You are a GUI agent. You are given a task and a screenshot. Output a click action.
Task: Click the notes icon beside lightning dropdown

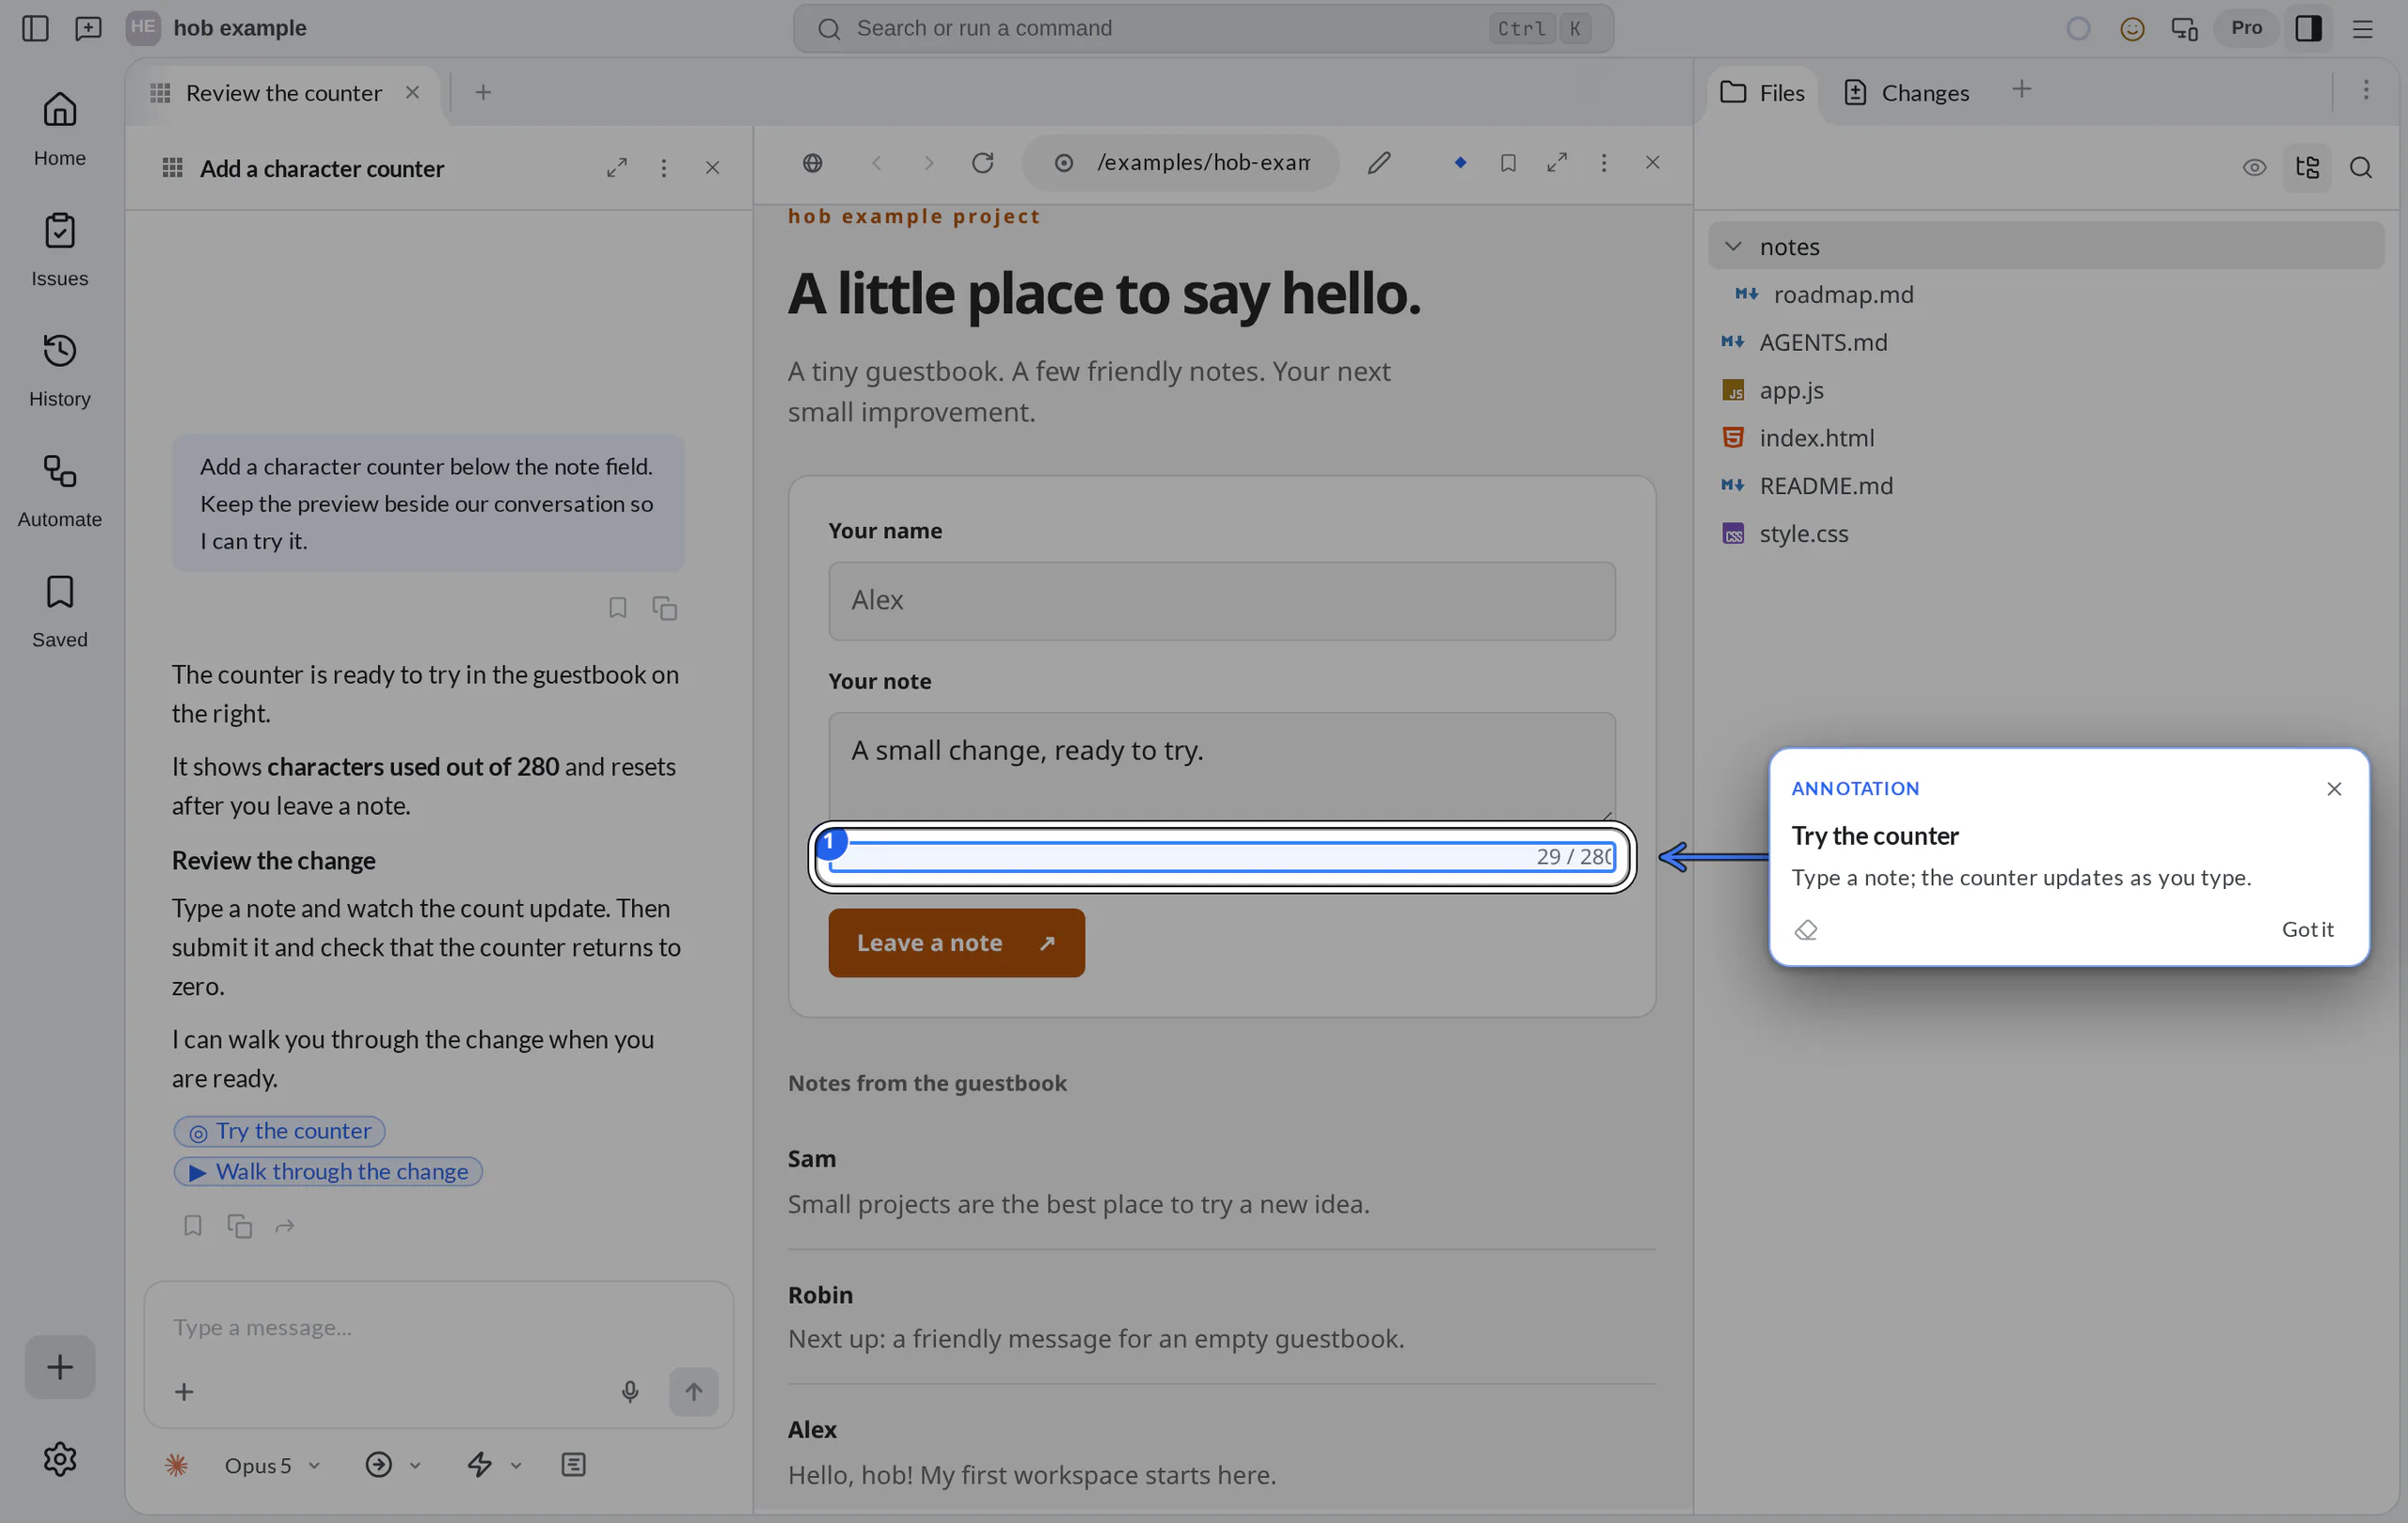pyautogui.click(x=573, y=1465)
